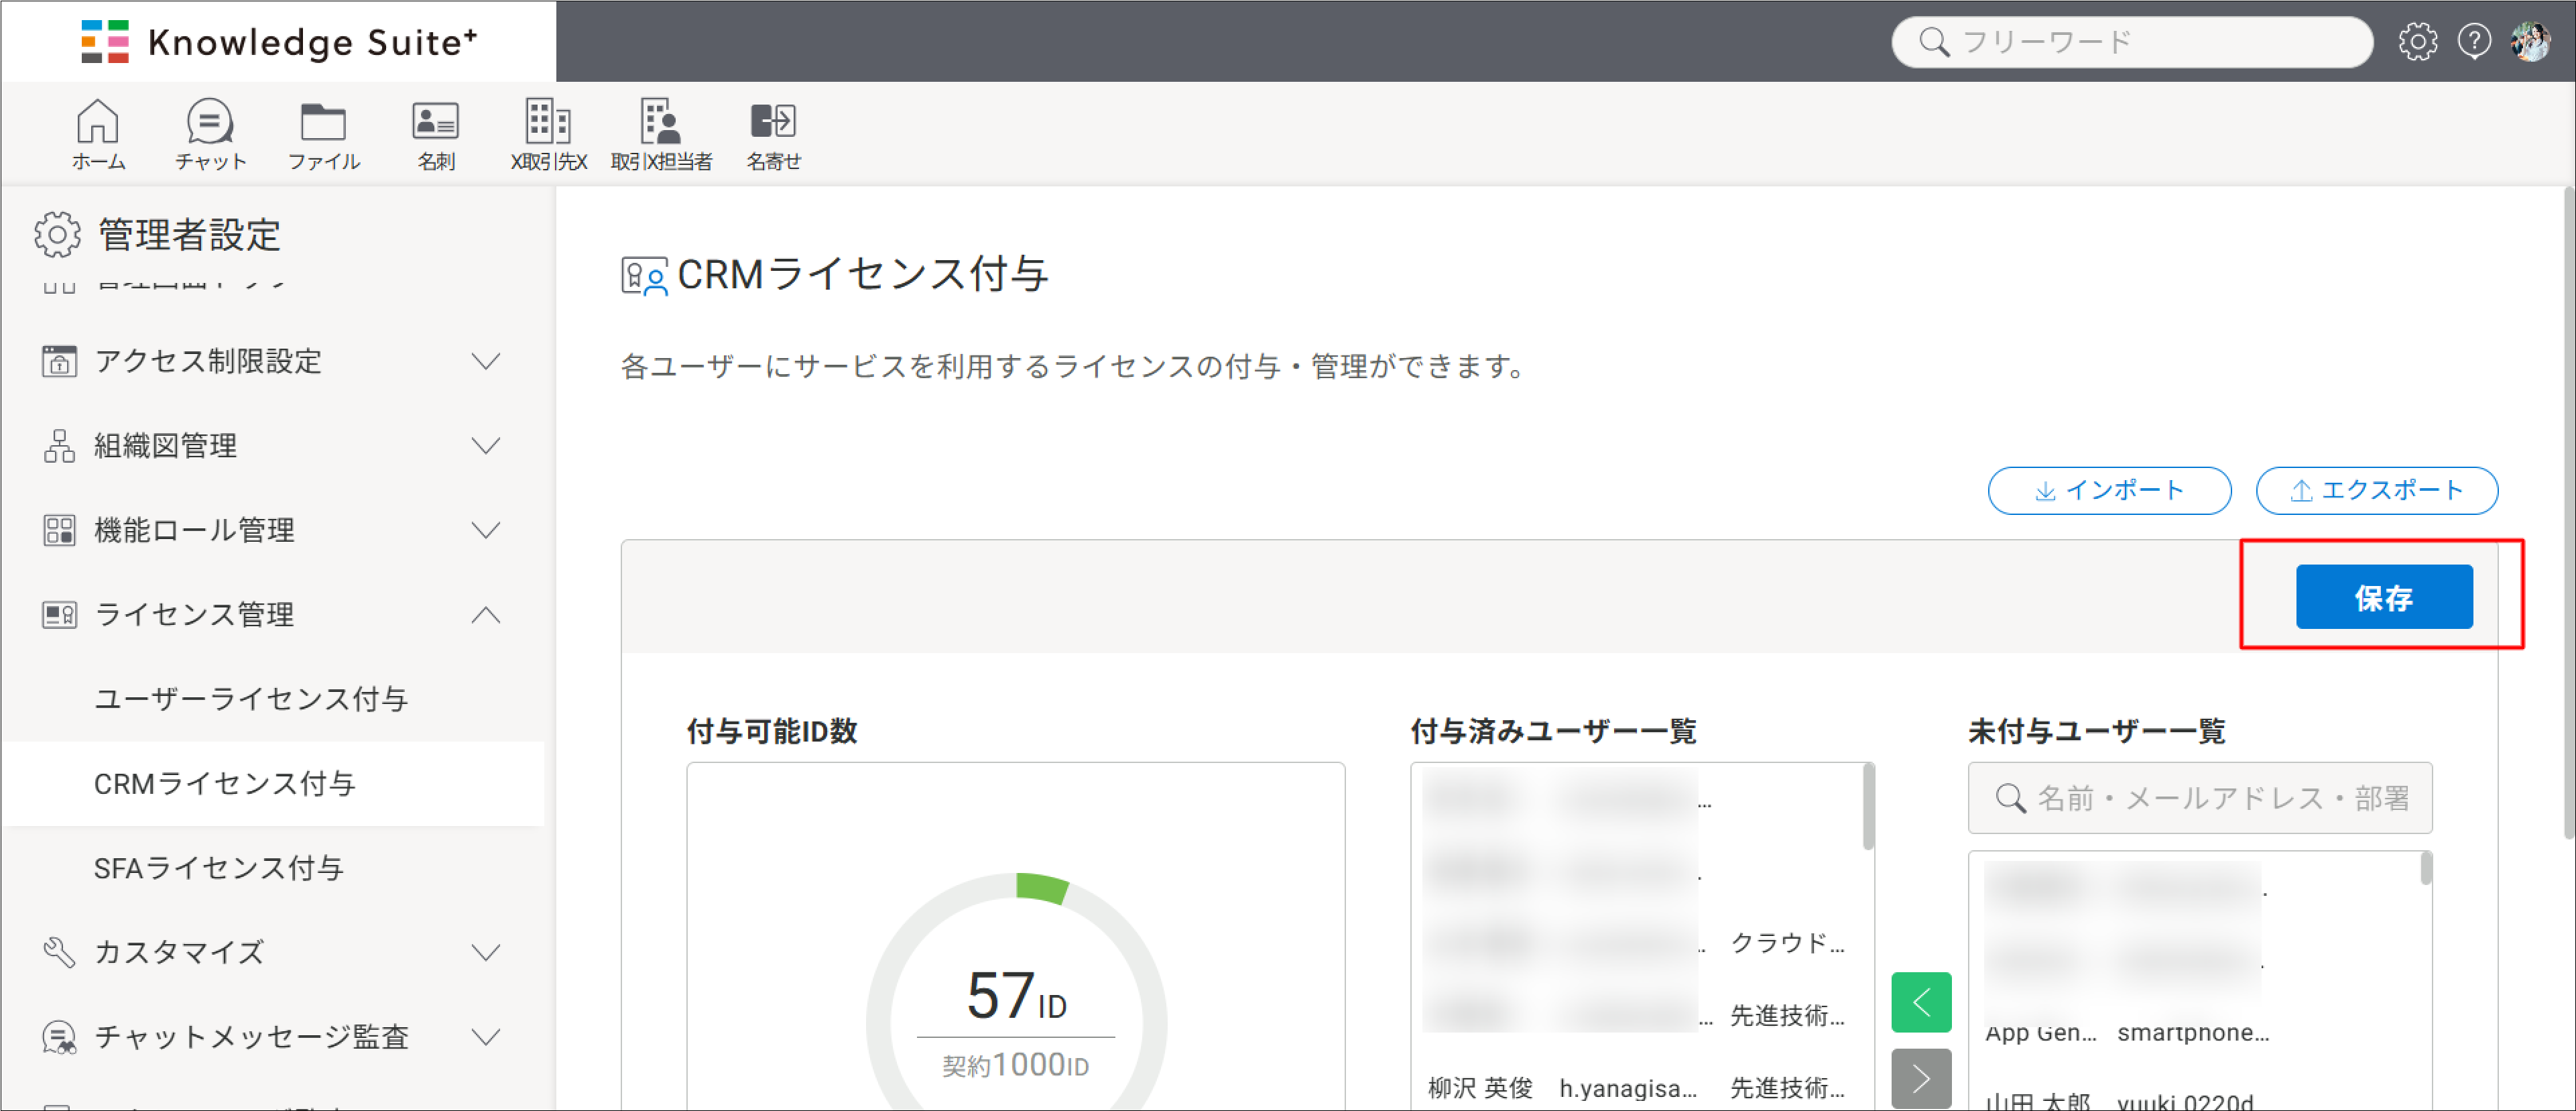Screen dimensions: 2576x1111
Task: Click 付与済みユーザー一覧 list scrollbar
Action: [1867, 808]
